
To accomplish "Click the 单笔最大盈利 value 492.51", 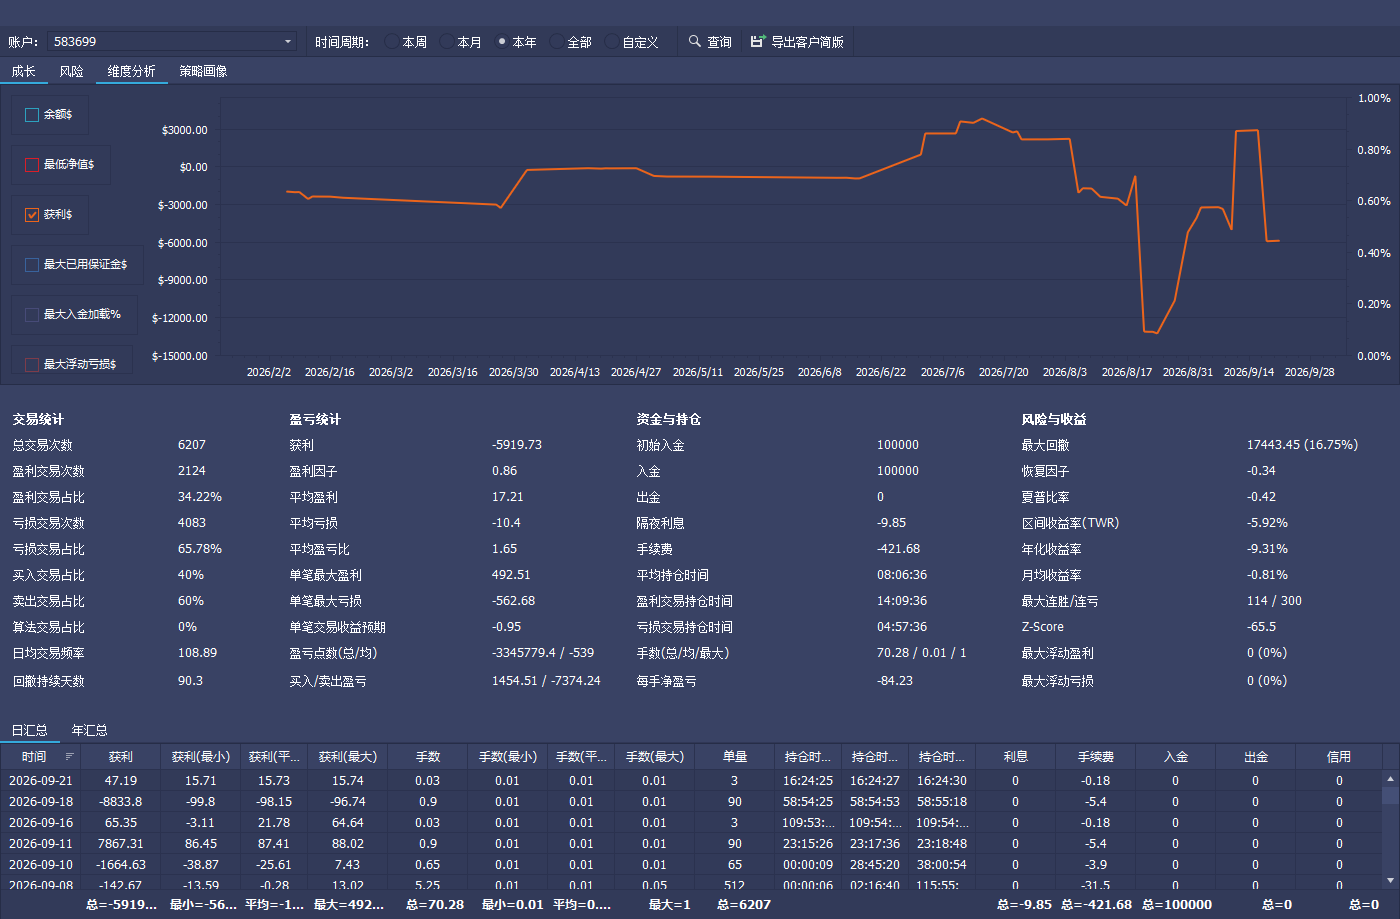I will (x=512, y=575).
